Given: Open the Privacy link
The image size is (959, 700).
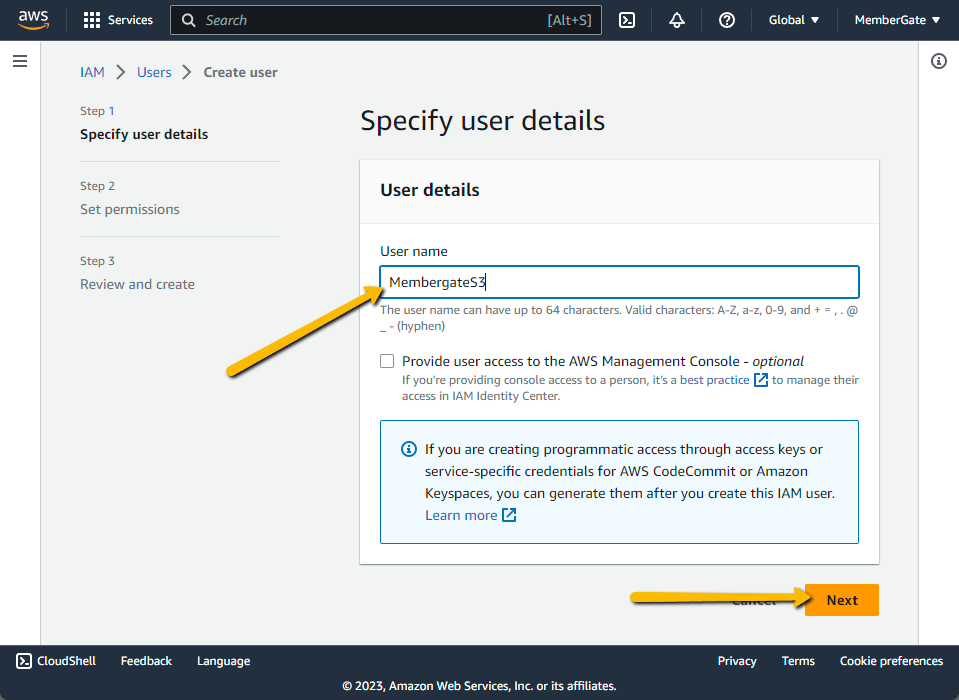Looking at the screenshot, I should pos(736,661).
